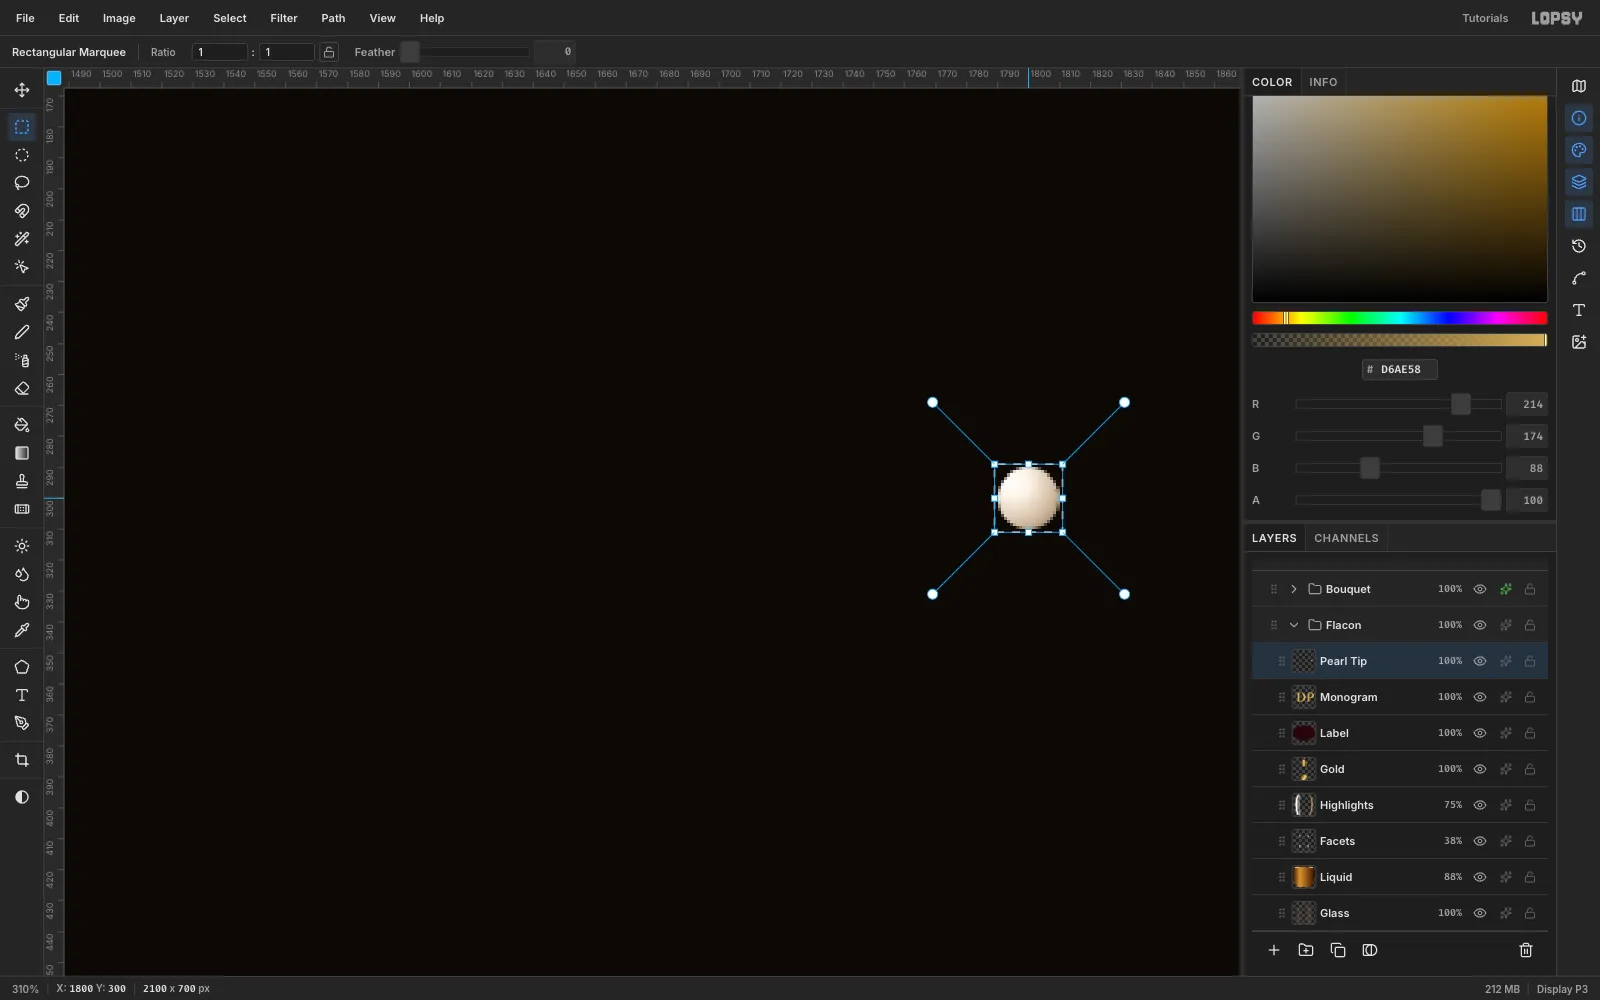This screenshot has width=1600, height=1000.
Task: Expand the Bouquet group
Action: [1294, 589]
